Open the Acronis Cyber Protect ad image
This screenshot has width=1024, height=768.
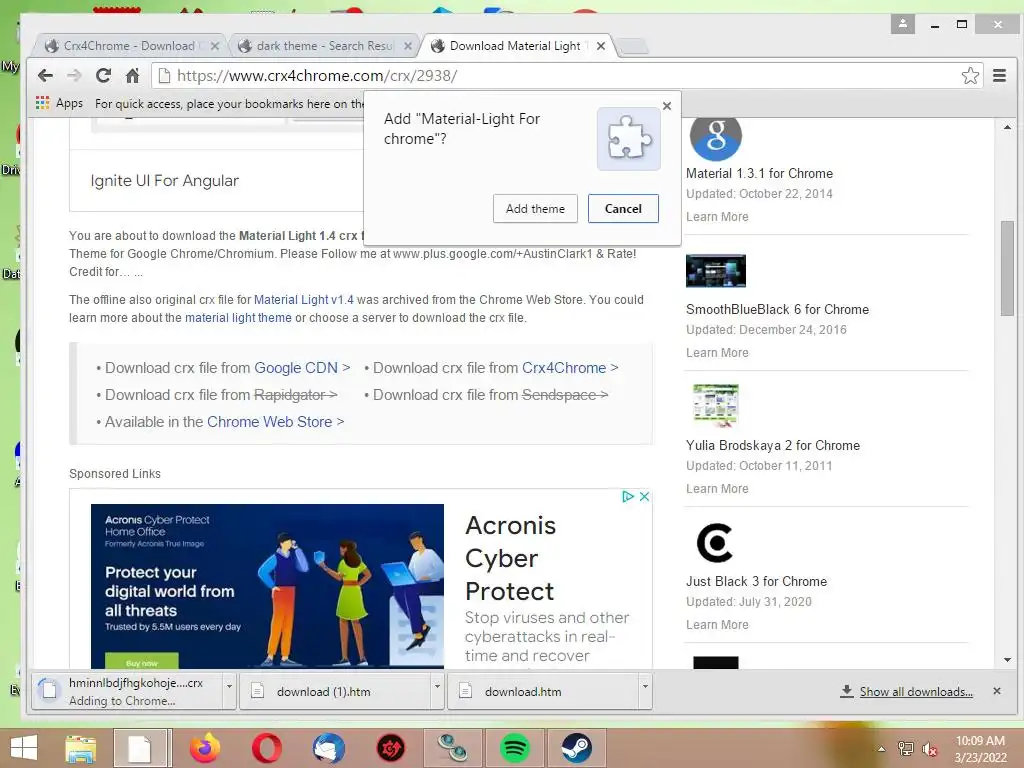[267, 586]
